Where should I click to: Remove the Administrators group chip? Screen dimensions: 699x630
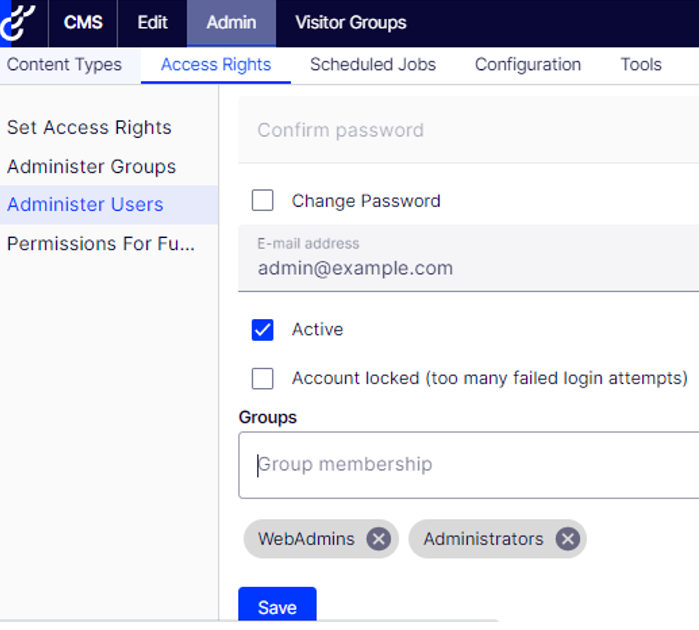567,539
